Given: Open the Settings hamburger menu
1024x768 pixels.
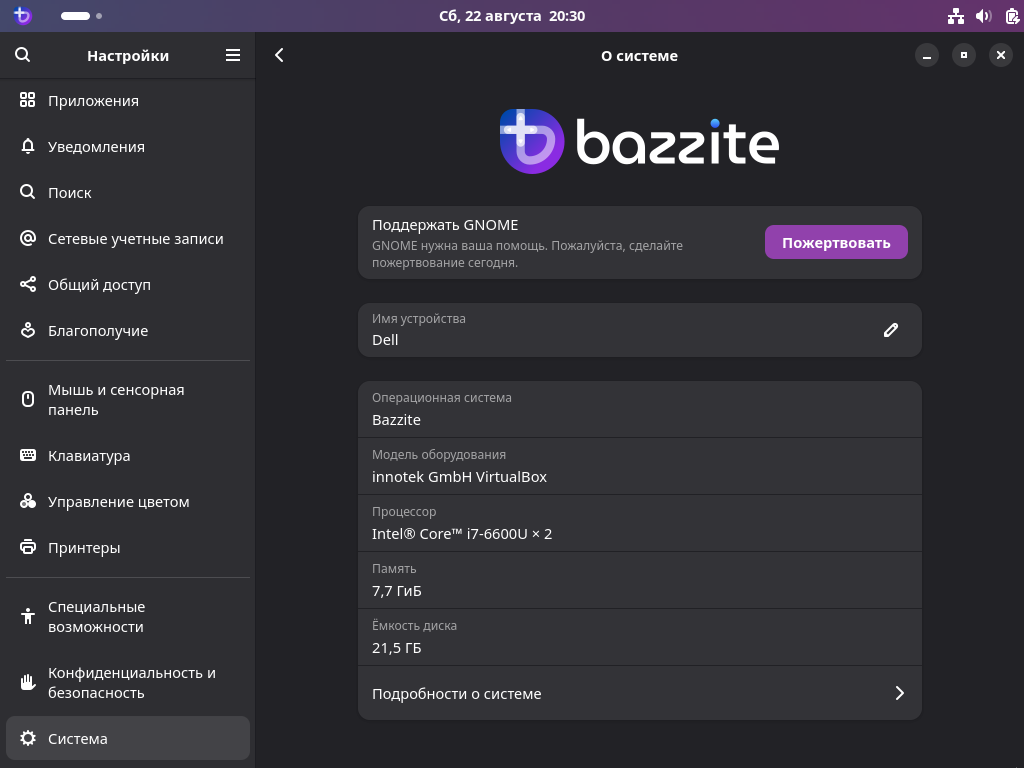Looking at the screenshot, I should (232, 55).
